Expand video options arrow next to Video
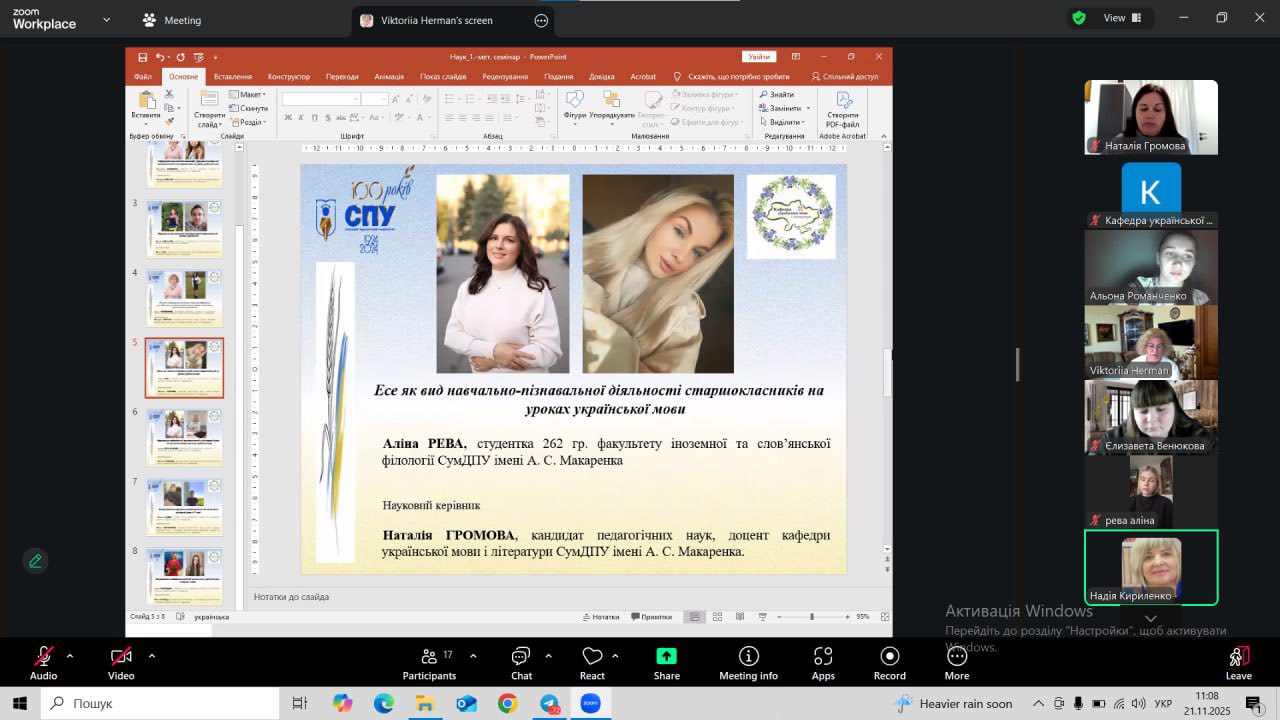This screenshot has height=720, width=1280. 152,656
